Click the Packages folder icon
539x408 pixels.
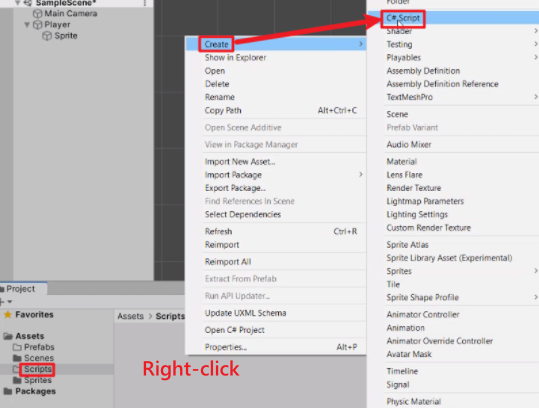coord(8,391)
